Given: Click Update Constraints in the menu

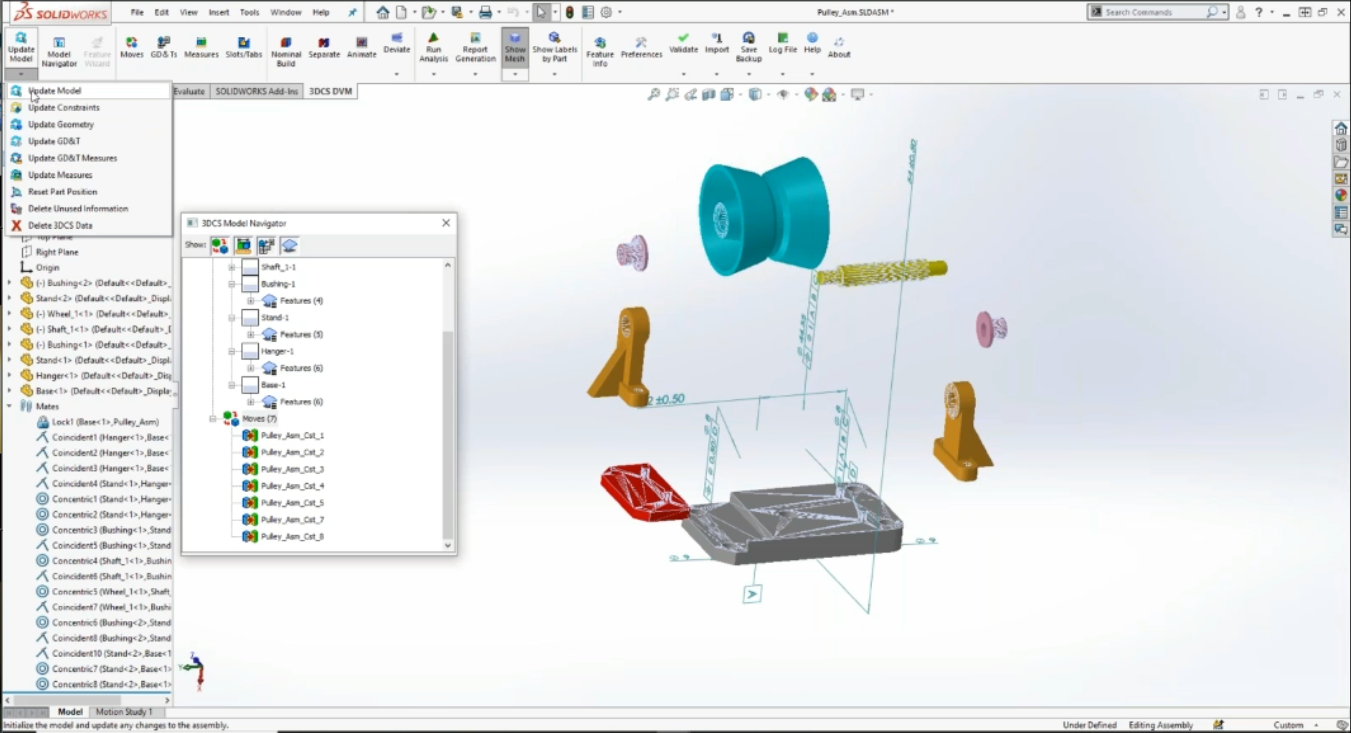Looking at the screenshot, I should tap(61, 107).
